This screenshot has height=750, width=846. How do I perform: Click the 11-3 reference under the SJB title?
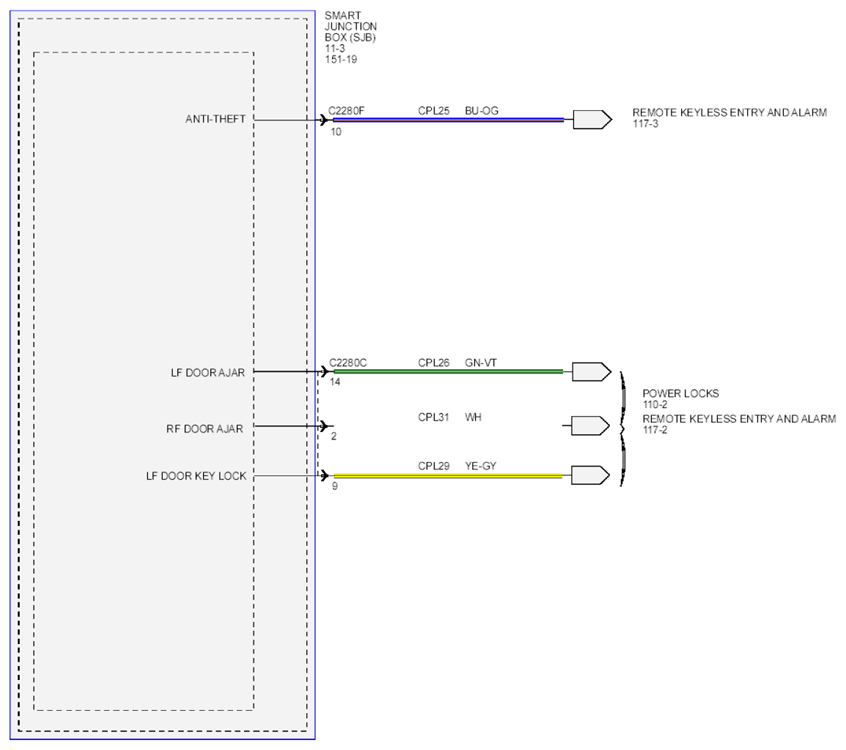(335, 49)
